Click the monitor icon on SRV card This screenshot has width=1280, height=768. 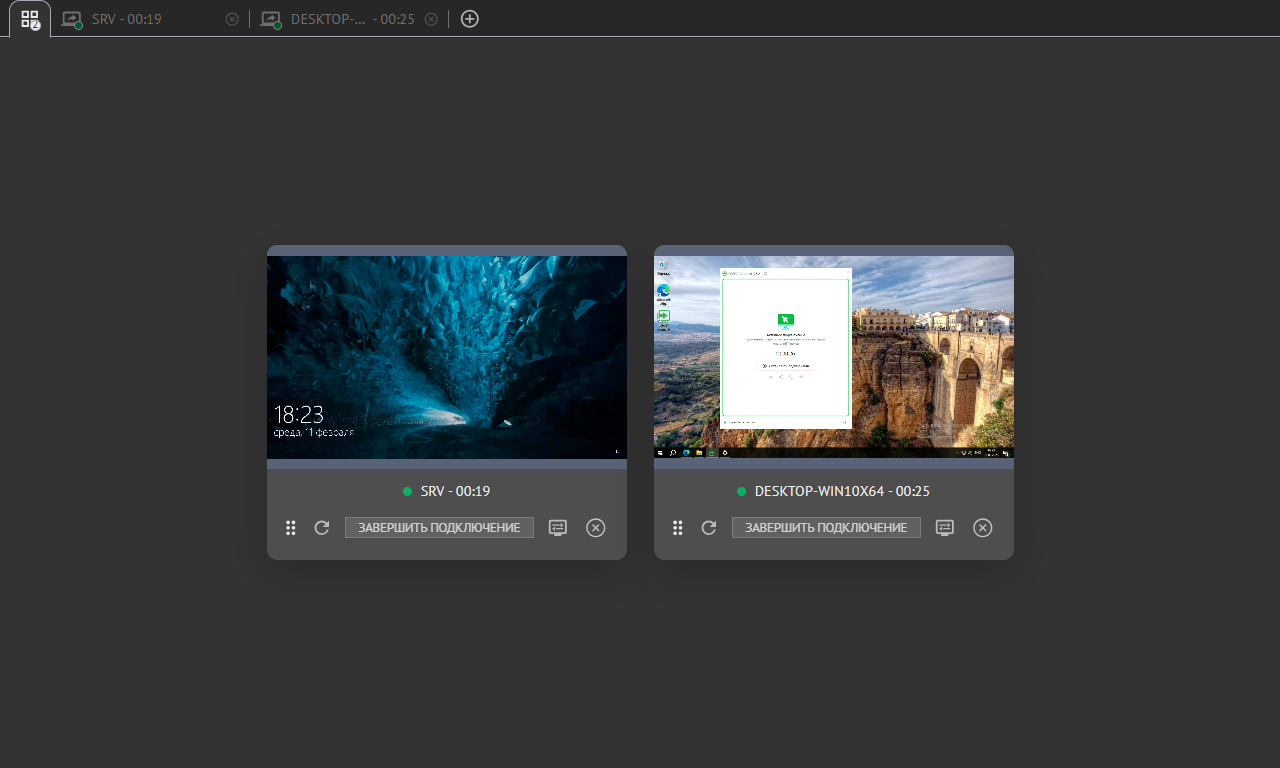558,528
